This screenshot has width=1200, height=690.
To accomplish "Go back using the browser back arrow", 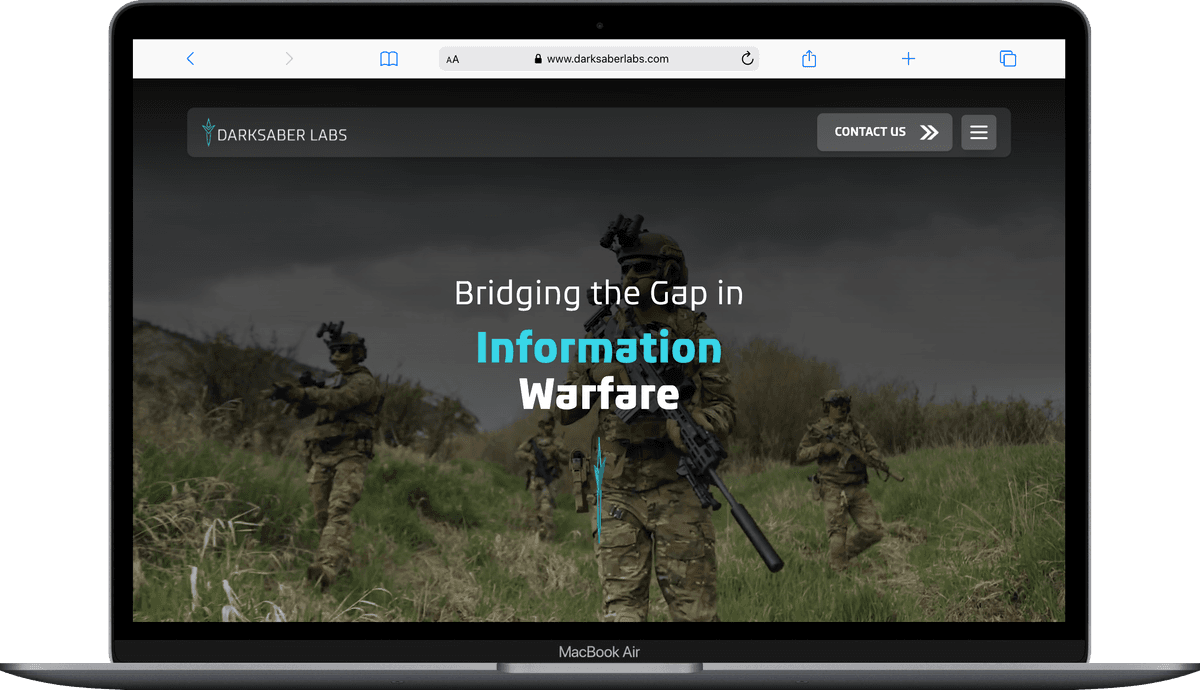I will 190,59.
